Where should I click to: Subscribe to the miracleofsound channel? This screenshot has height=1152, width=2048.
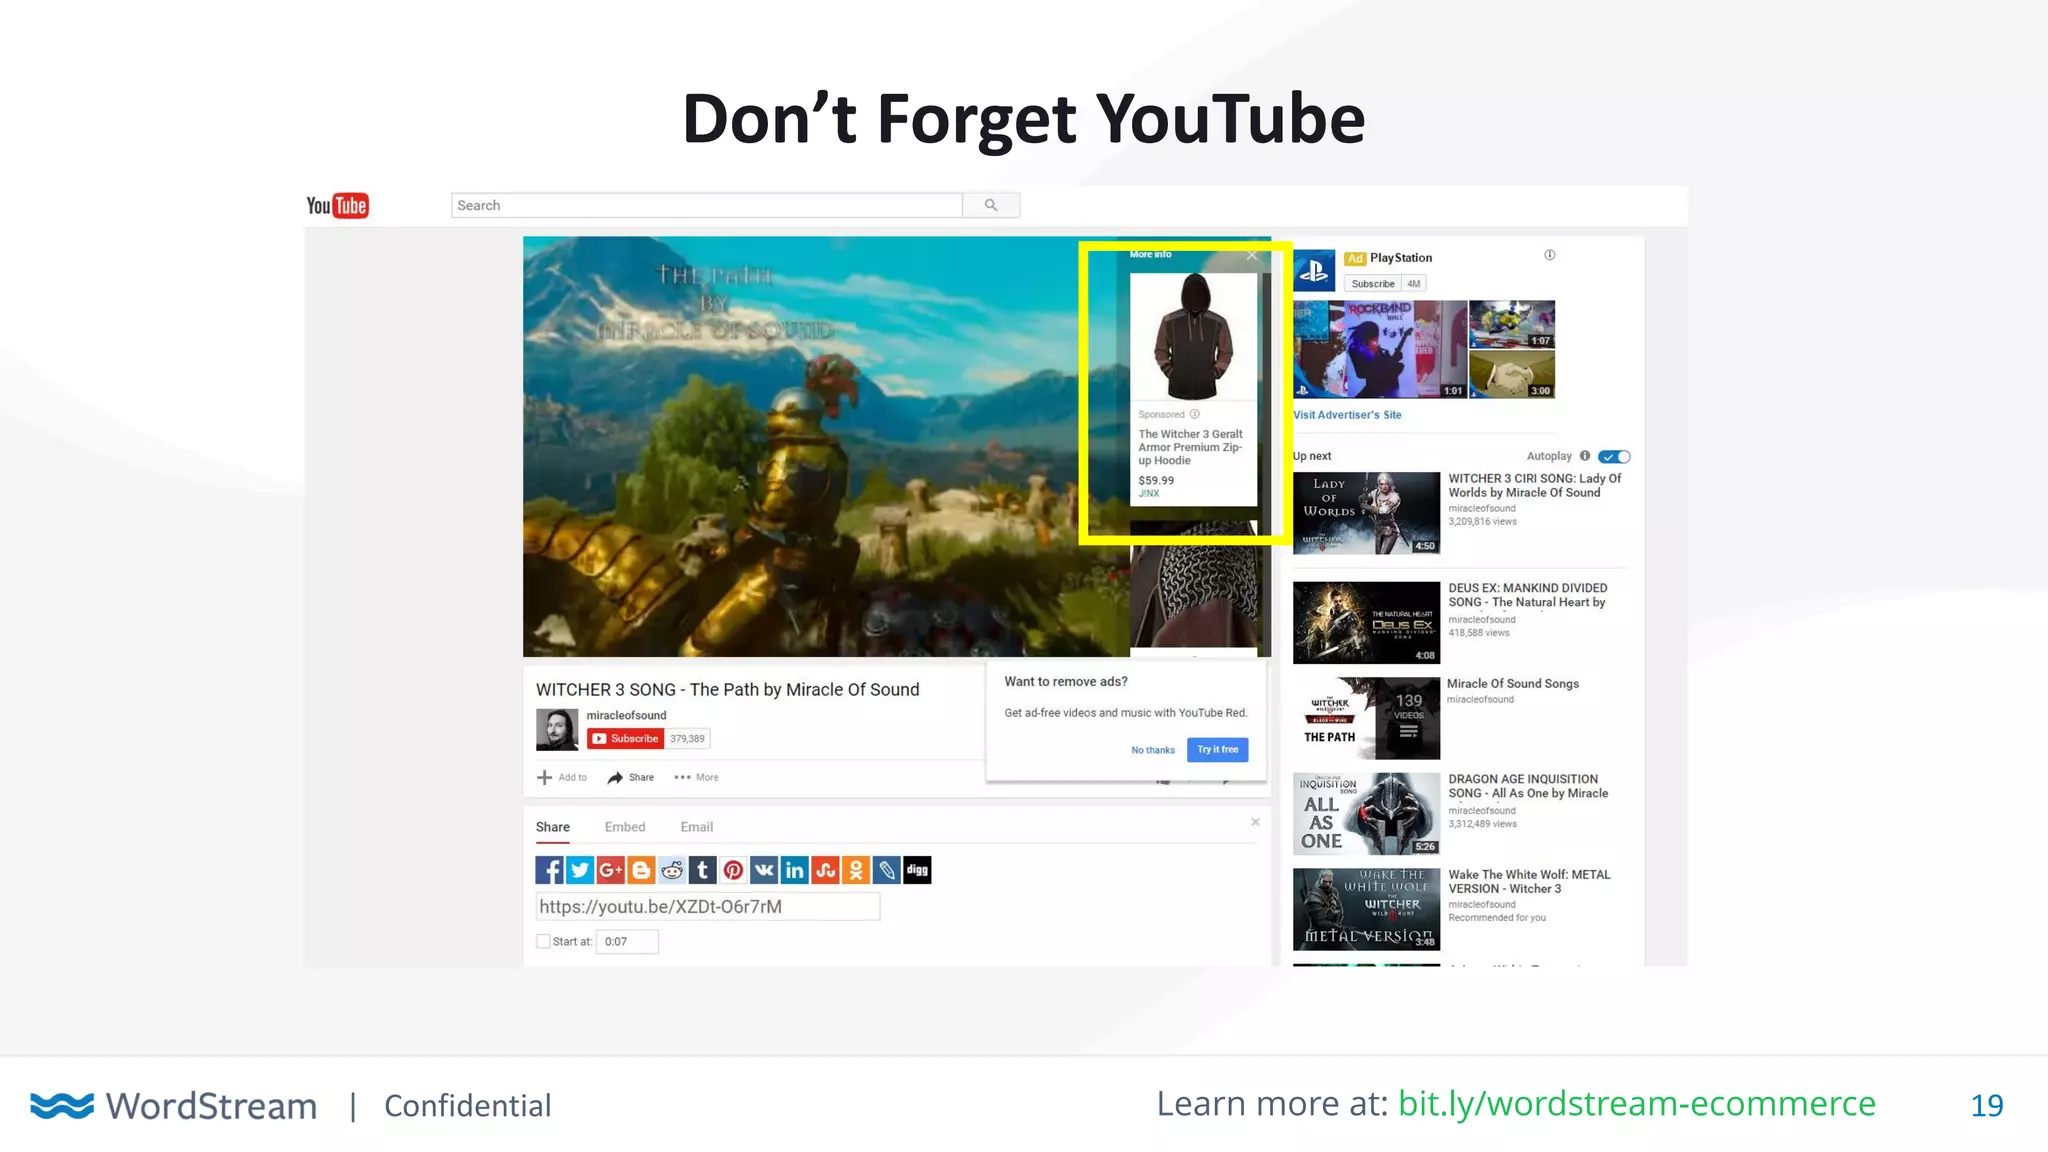pyautogui.click(x=625, y=739)
